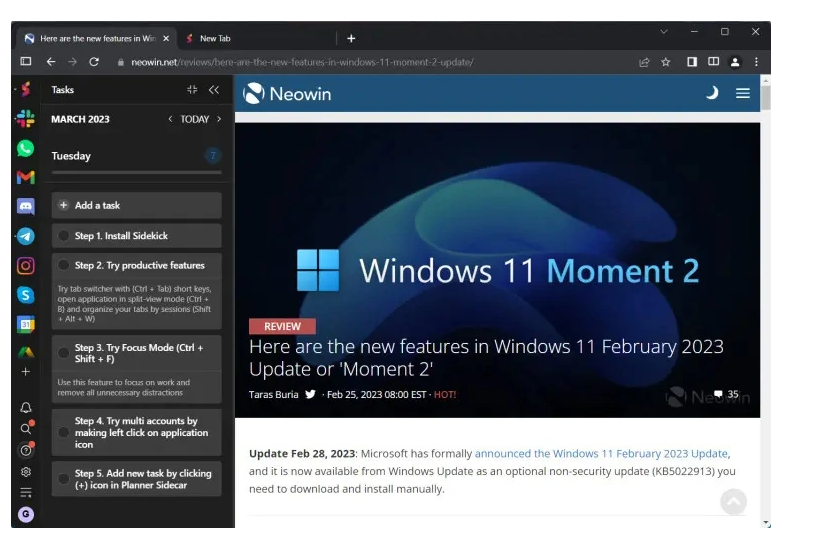Image resolution: width=819 pixels, height=542 pixels.
Task: Click the Tuesday task count badge 7
Action: 213,156
